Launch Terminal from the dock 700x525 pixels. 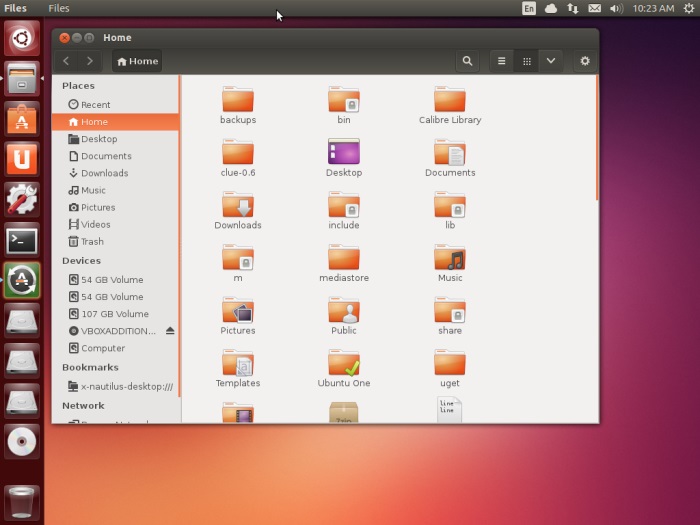coord(22,240)
